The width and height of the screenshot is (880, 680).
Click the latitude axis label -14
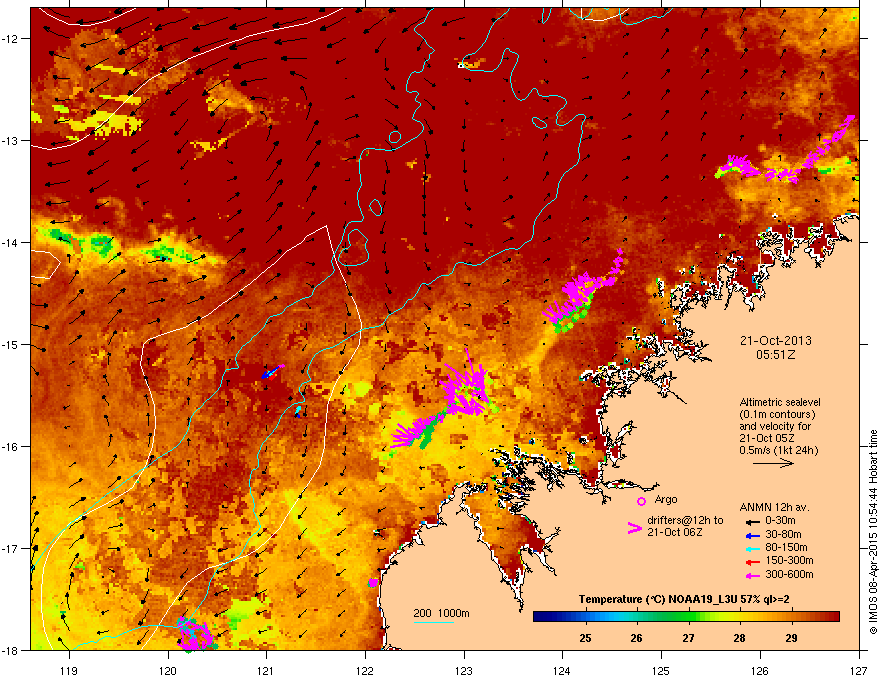point(11,242)
